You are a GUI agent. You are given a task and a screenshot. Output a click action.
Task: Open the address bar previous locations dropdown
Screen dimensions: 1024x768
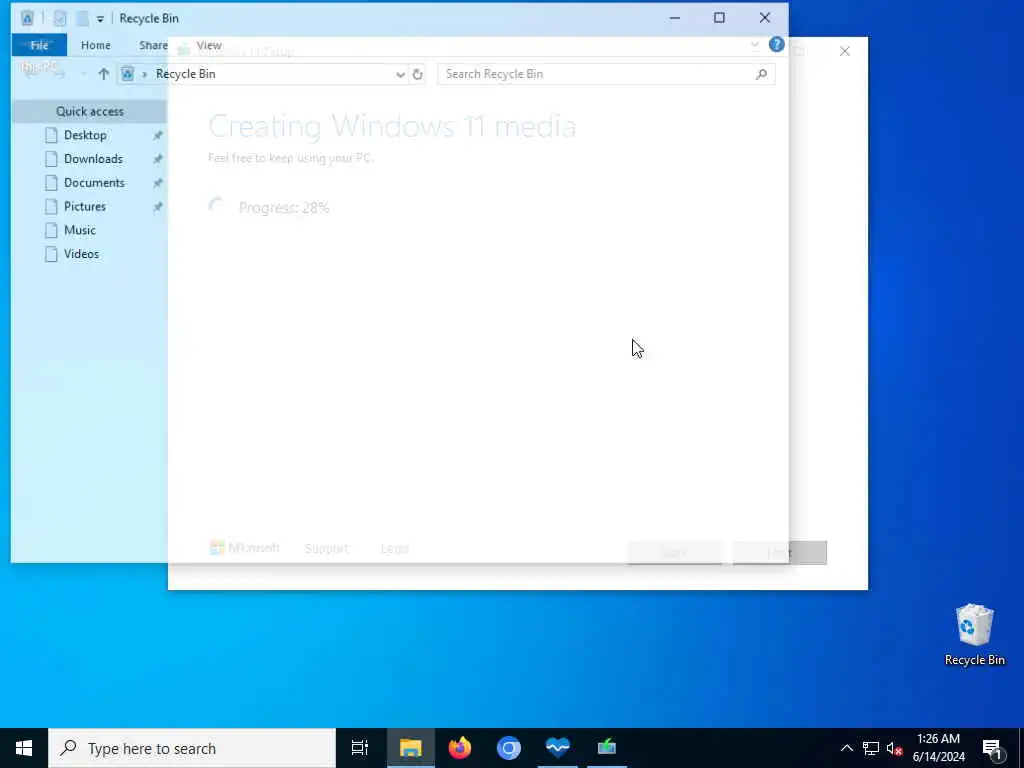click(400, 74)
